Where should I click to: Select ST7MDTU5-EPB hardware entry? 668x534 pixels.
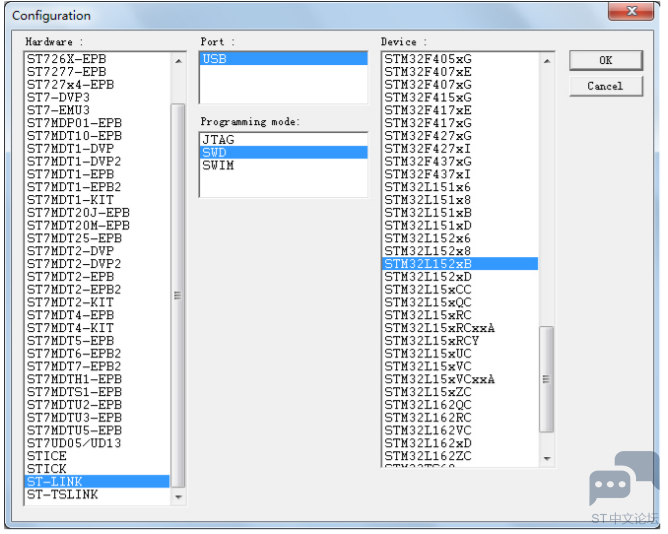pos(97,430)
